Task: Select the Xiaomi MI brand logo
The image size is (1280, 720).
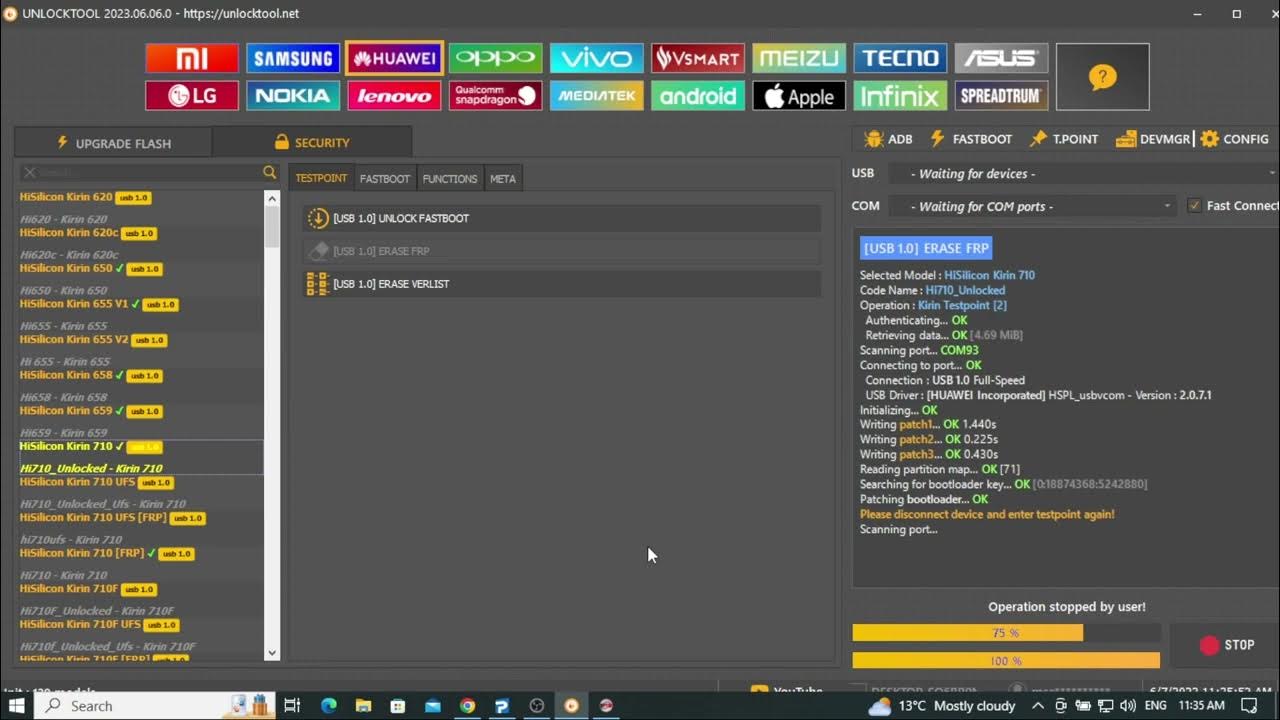Action: pyautogui.click(x=192, y=58)
